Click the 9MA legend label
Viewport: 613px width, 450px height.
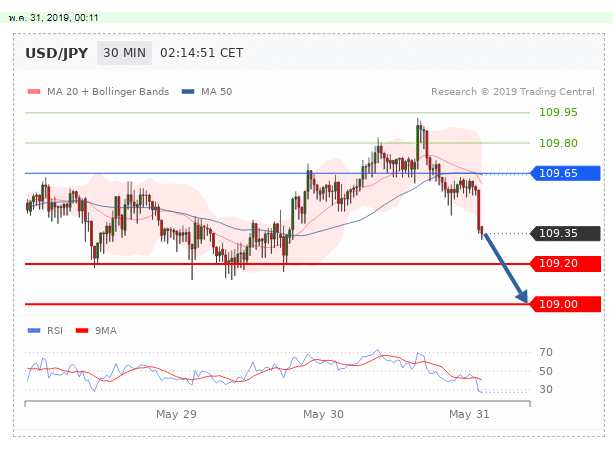click(106, 331)
